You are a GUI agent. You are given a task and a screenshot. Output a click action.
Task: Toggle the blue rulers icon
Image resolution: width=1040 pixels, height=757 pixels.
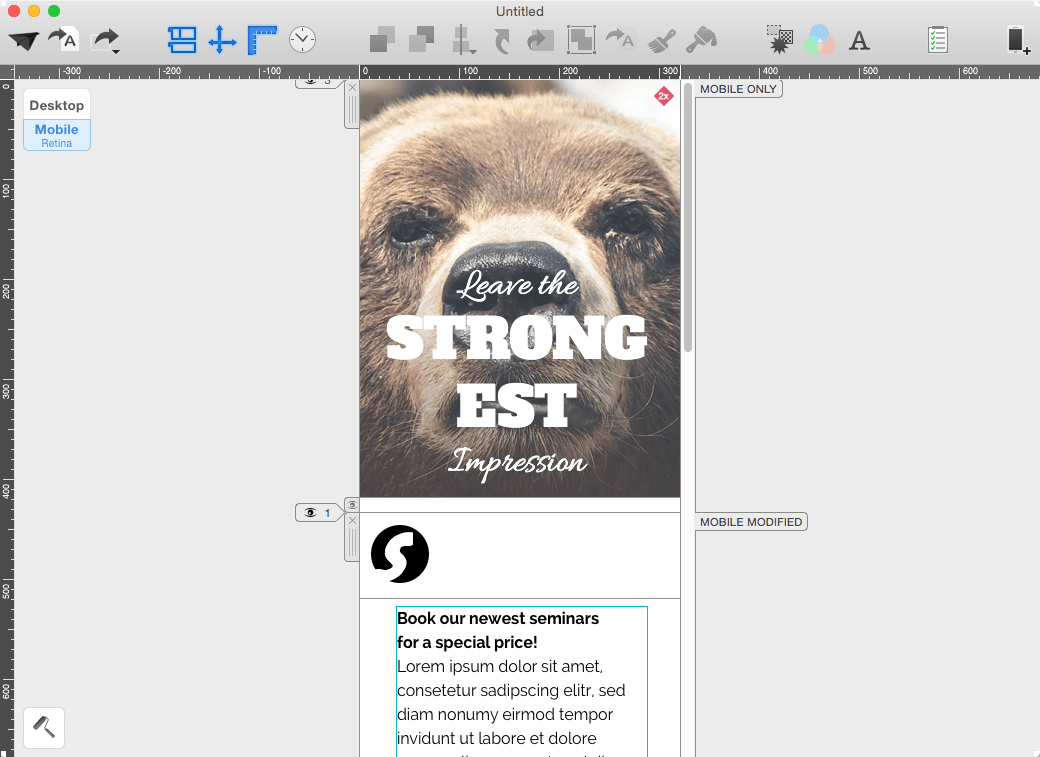(x=262, y=40)
